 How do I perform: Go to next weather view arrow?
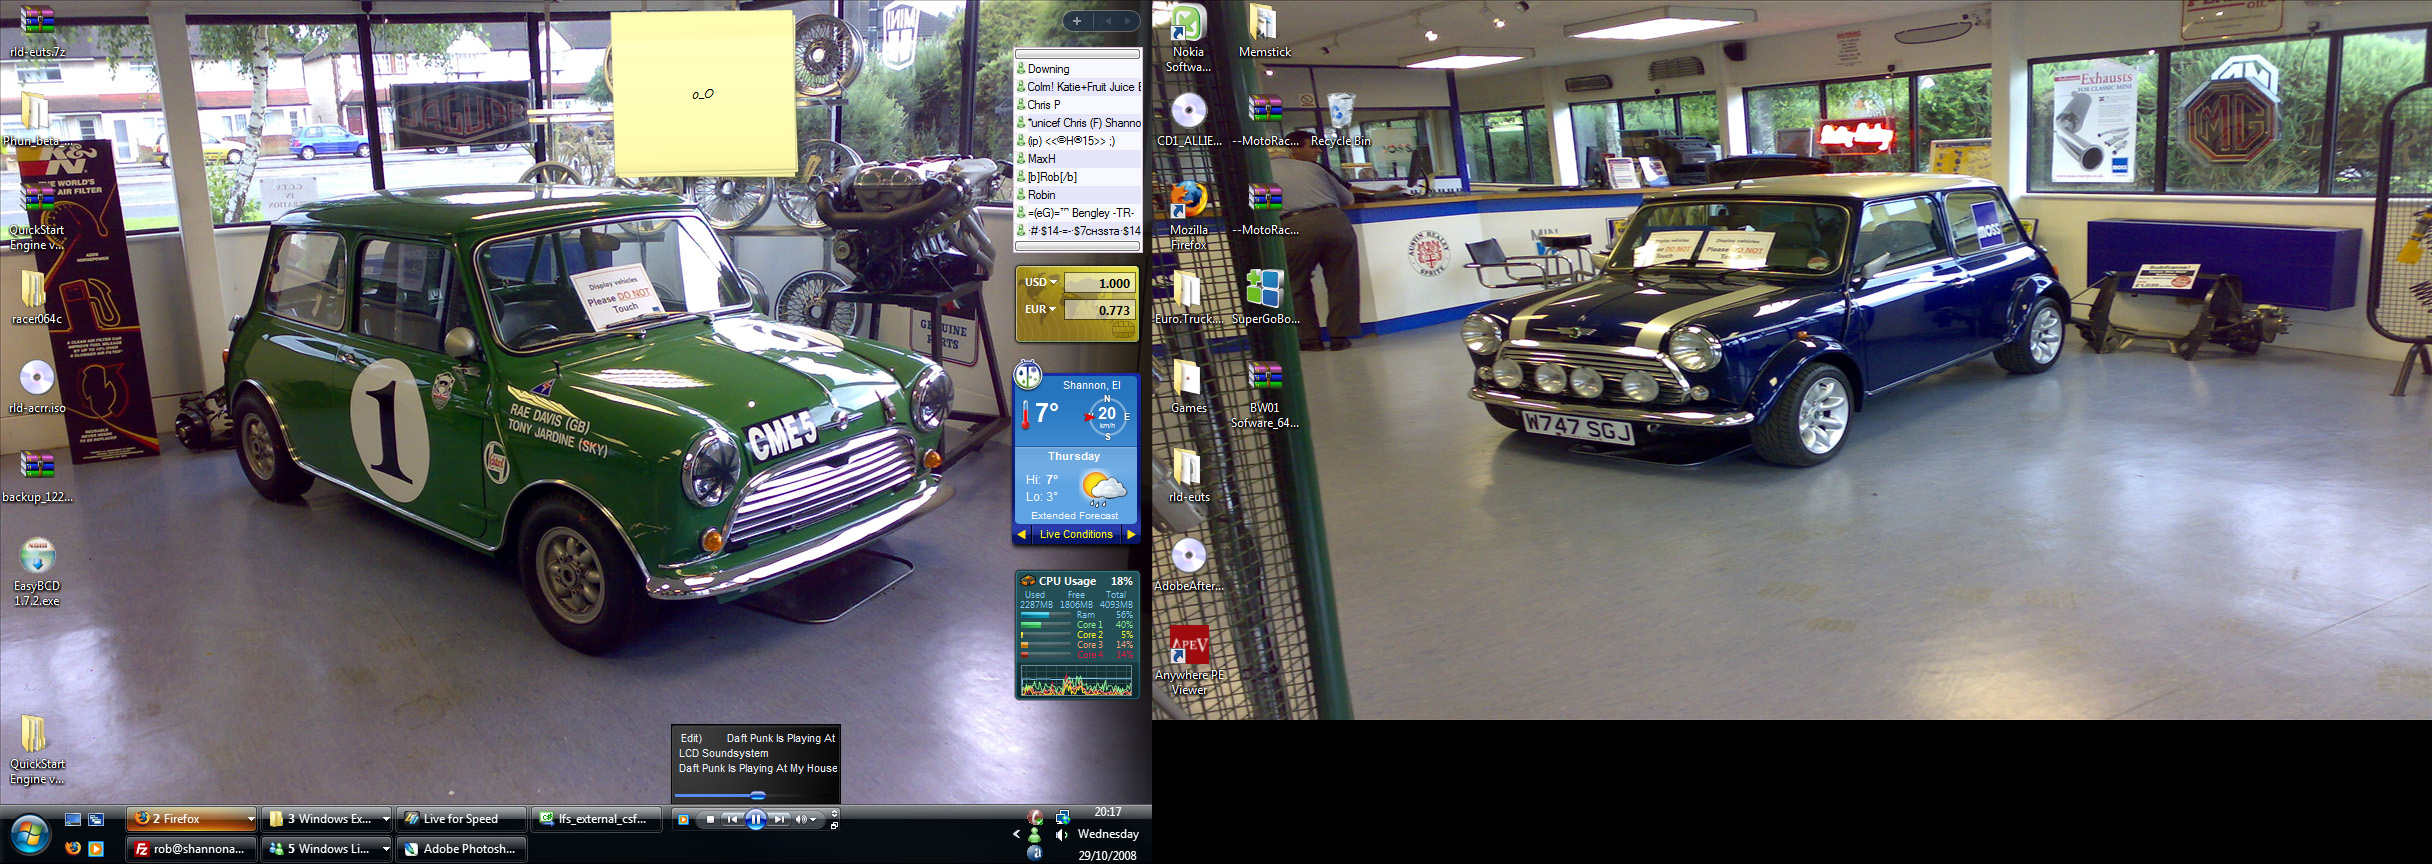click(1131, 534)
